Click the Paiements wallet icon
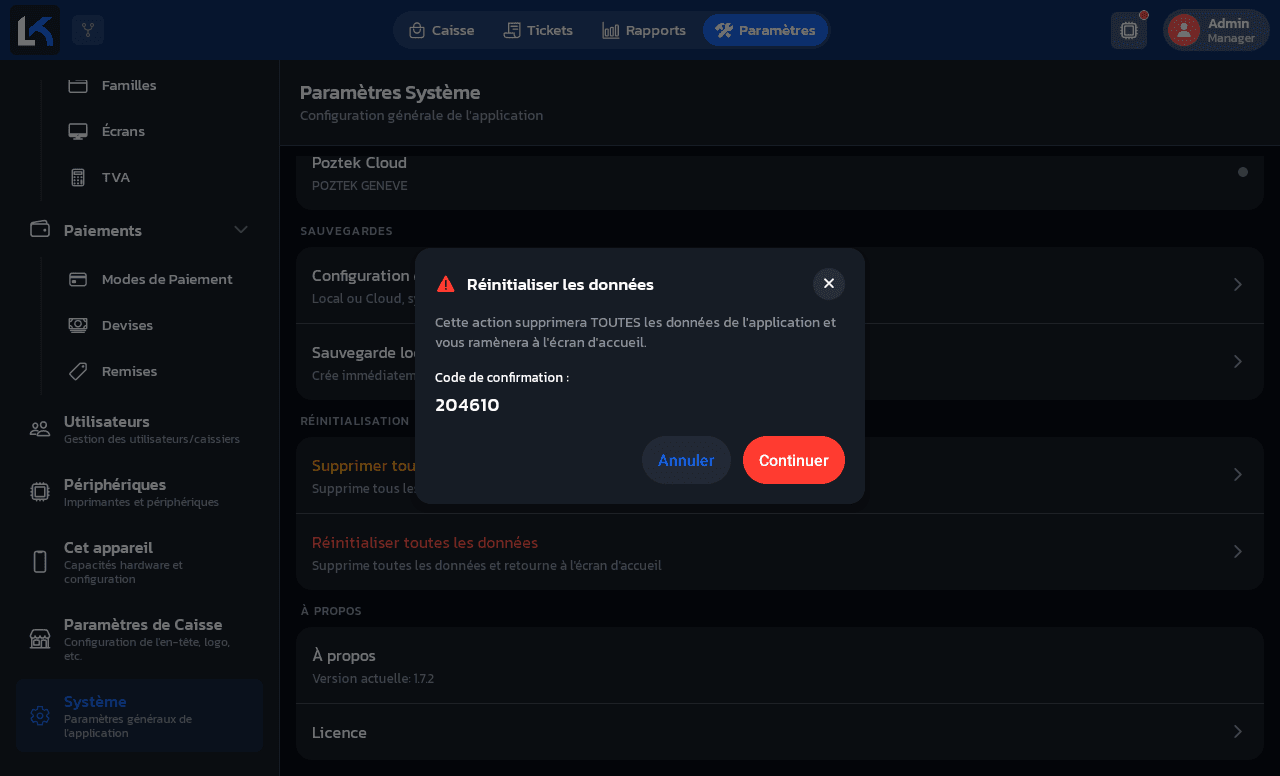Screen dimensions: 1280x776 coord(40,229)
